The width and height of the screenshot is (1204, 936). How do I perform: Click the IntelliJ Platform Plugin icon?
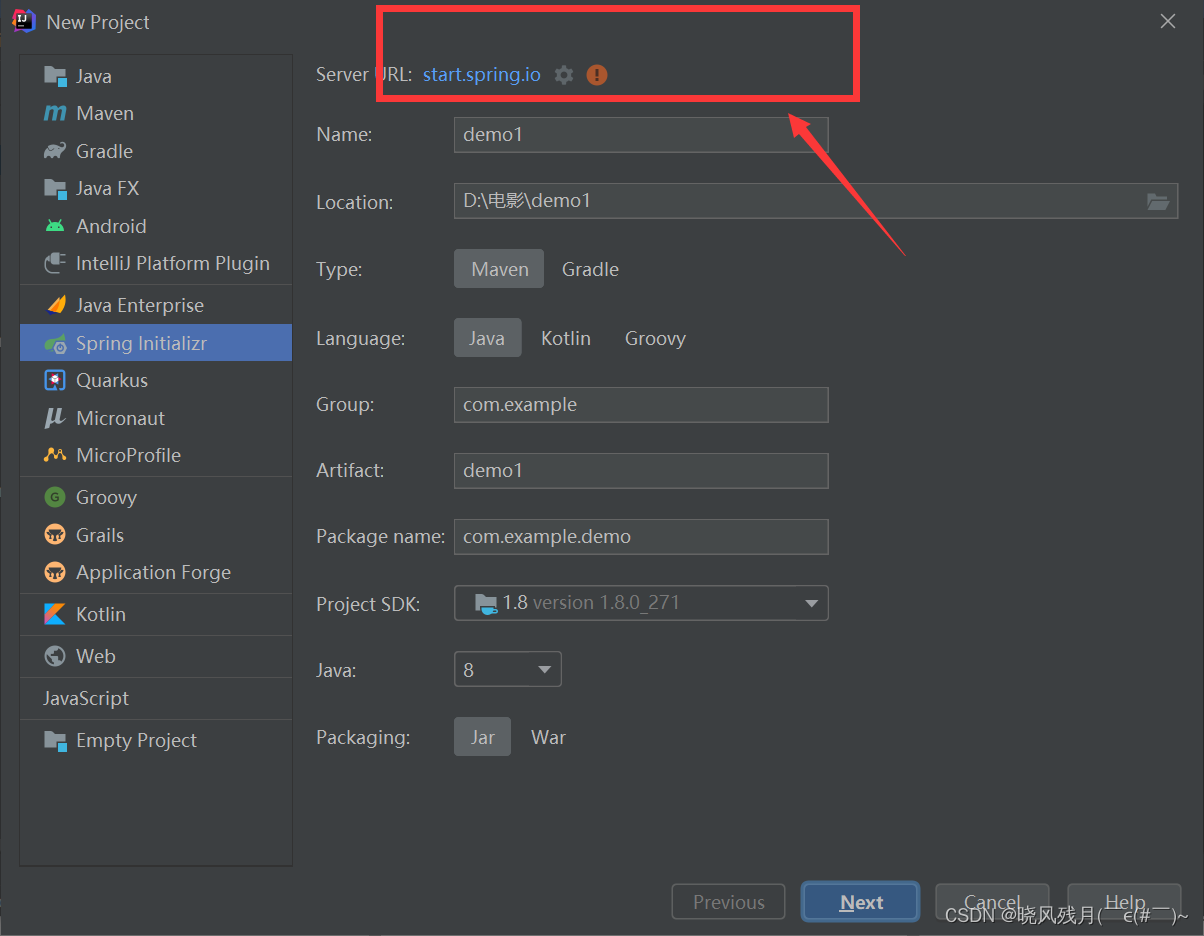tap(55, 263)
